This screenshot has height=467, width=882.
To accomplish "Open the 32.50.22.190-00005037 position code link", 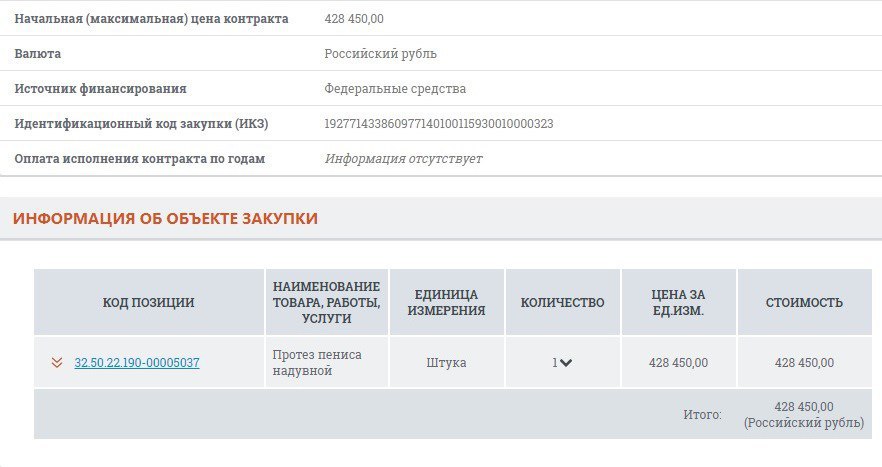I will [137, 363].
